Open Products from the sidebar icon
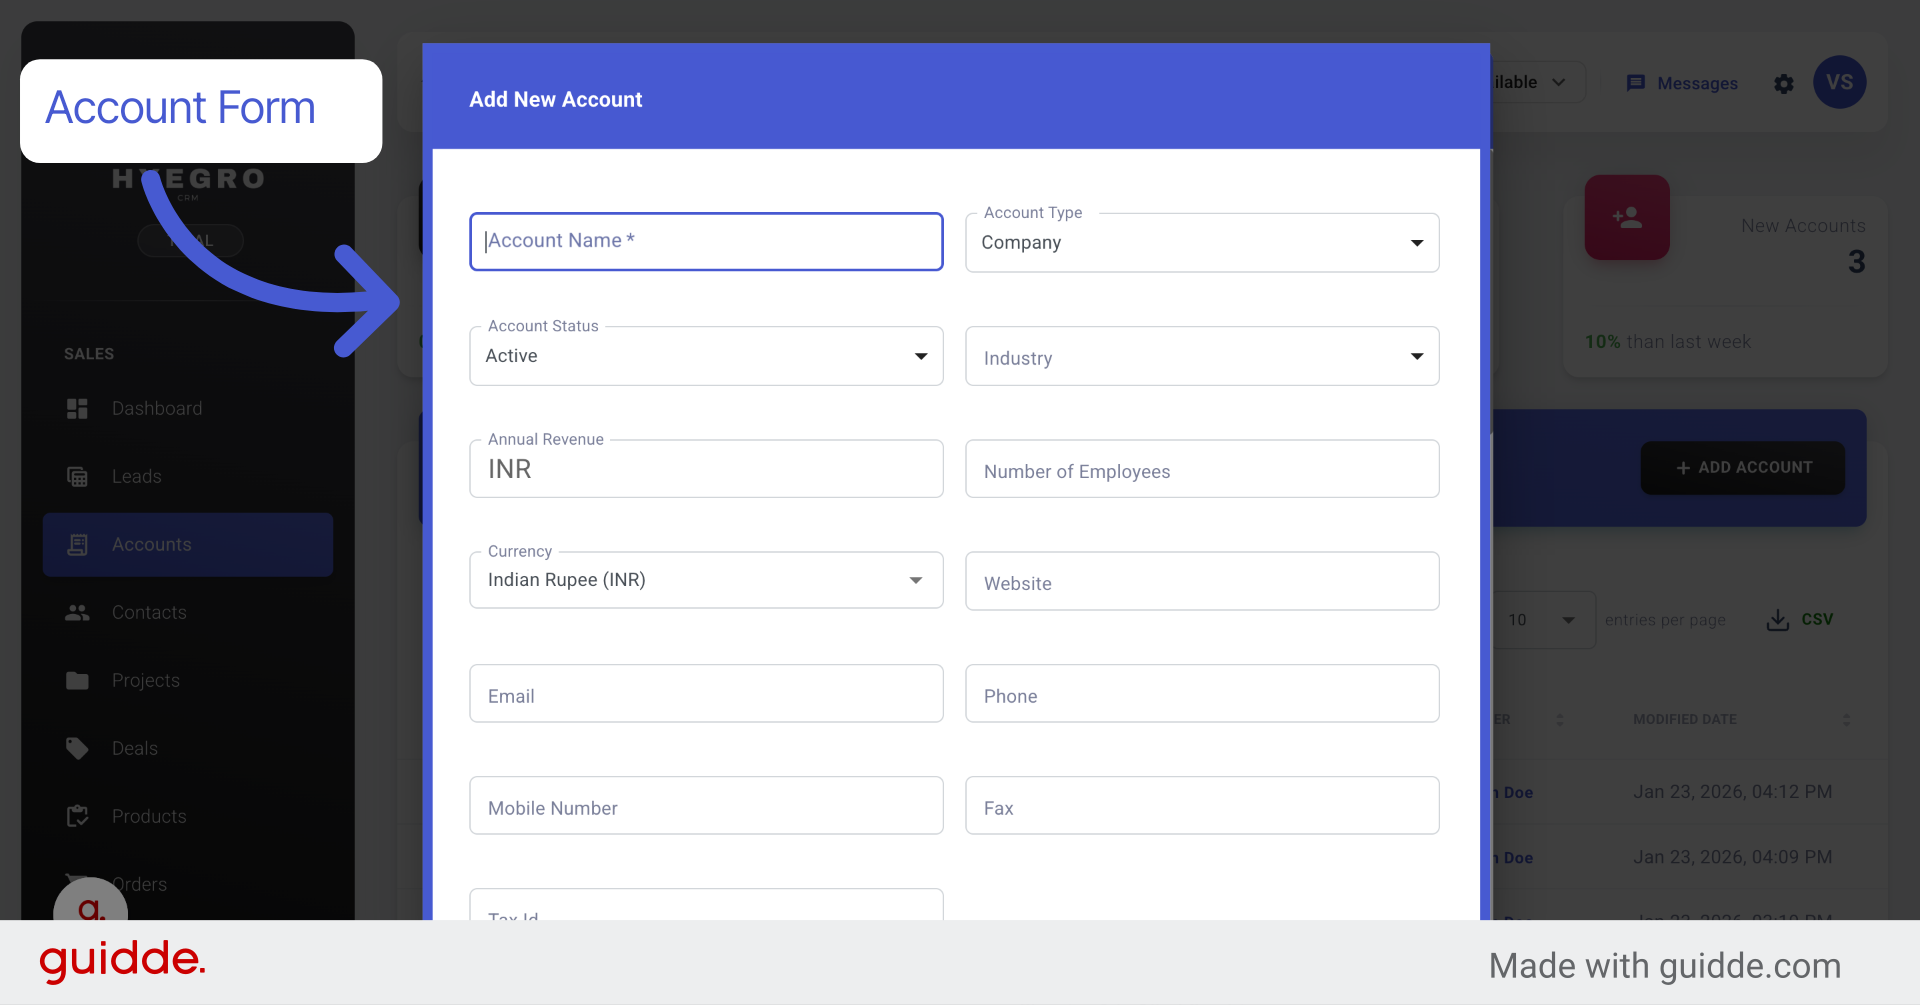 click(x=78, y=816)
